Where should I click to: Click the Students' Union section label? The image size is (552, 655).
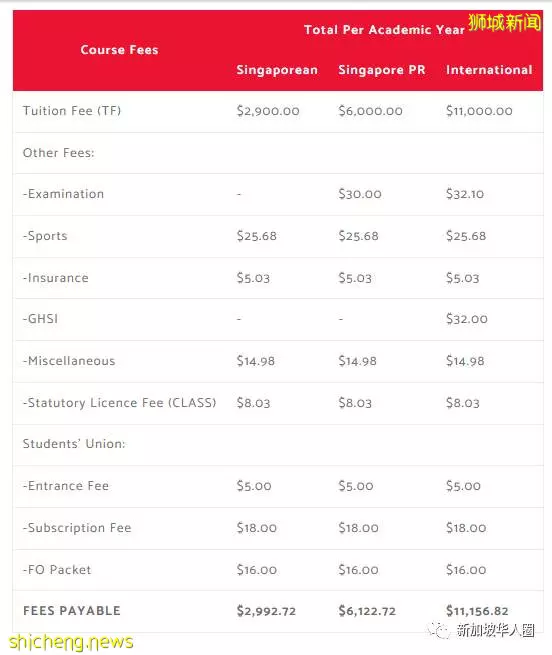point(74,444)
